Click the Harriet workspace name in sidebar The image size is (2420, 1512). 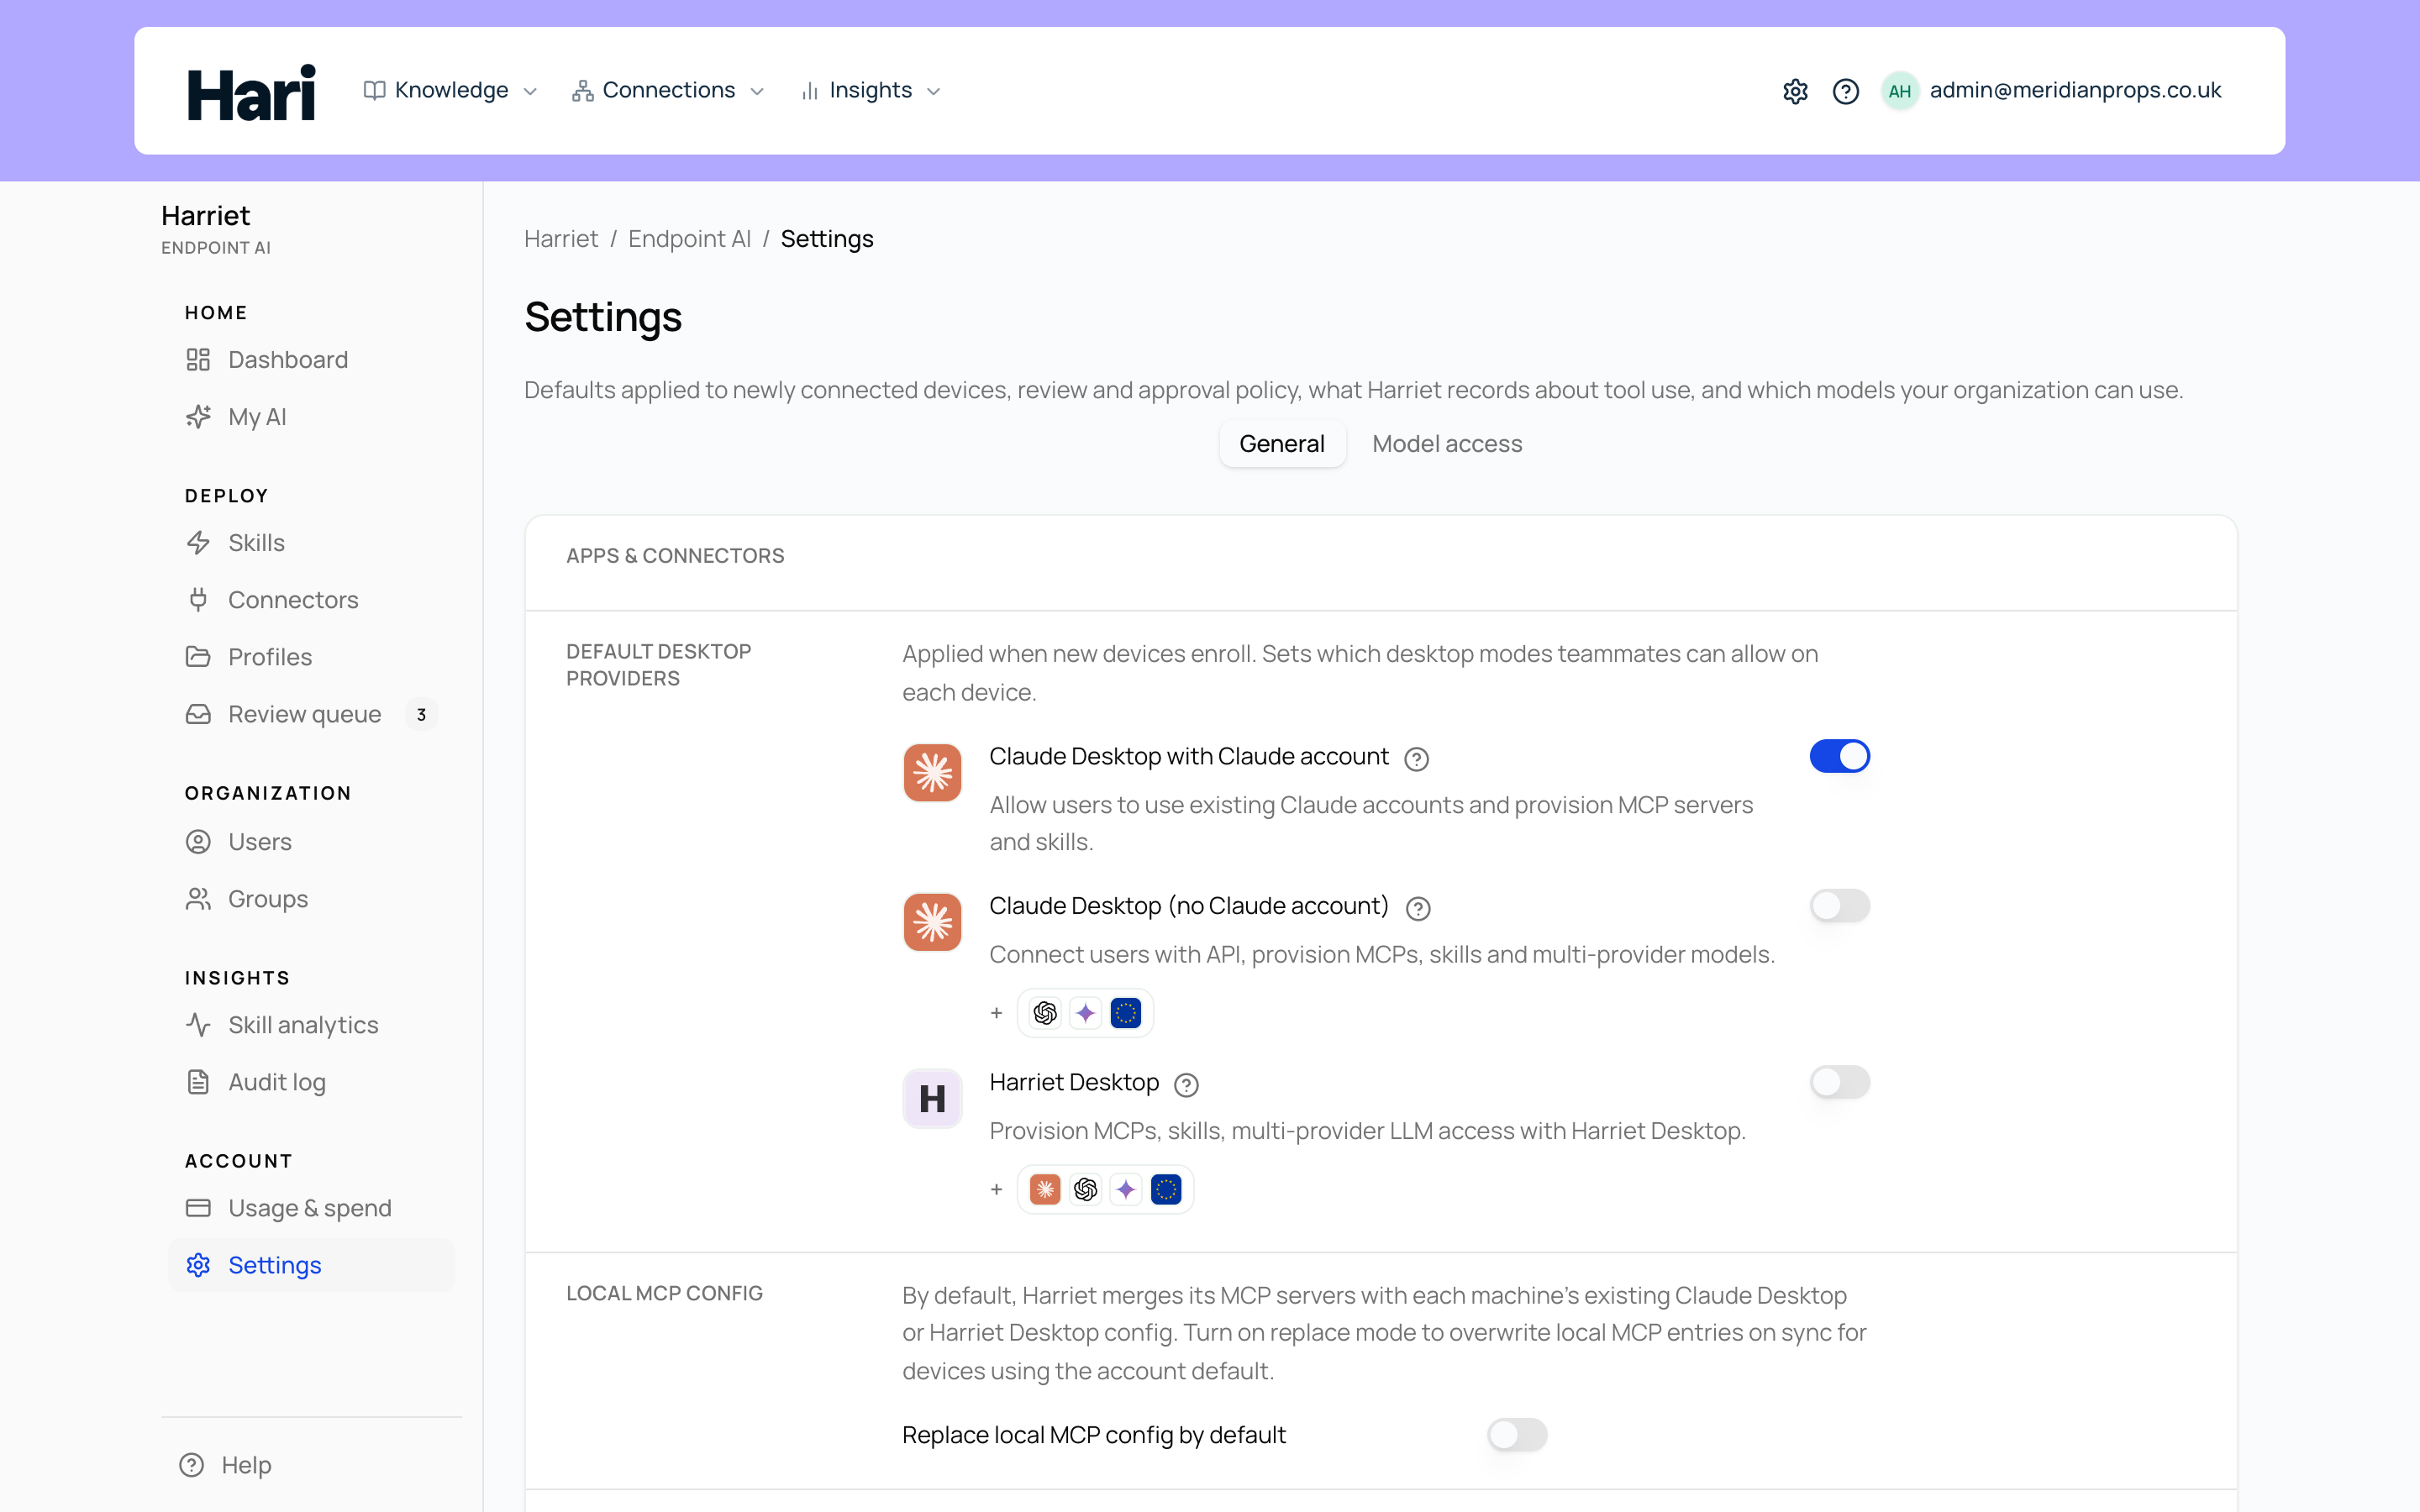click(206, 216)
